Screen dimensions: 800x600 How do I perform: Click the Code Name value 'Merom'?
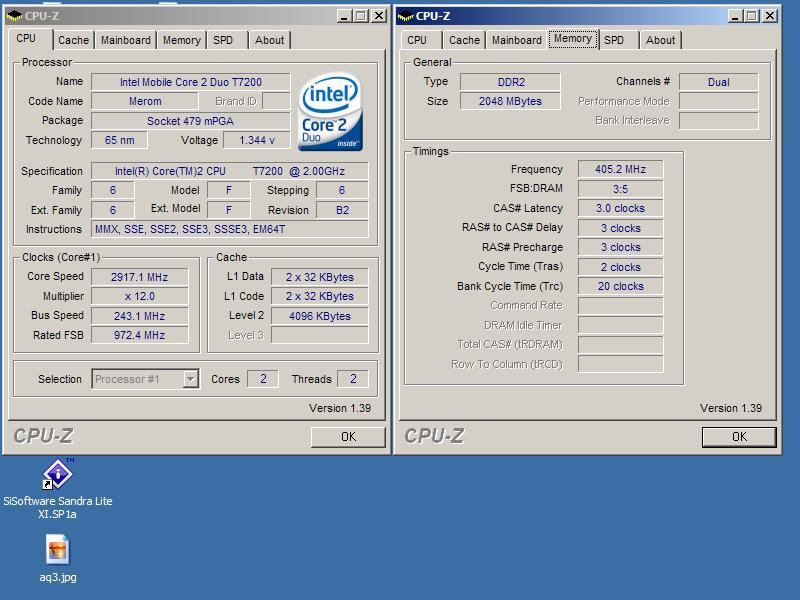(x=145, y=101)
